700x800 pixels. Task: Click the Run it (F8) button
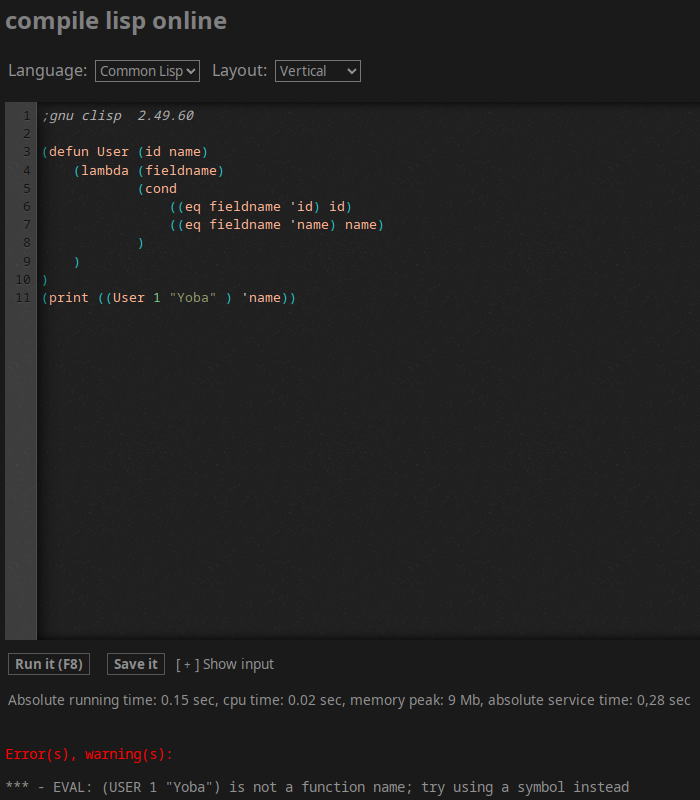click(49, 664)
